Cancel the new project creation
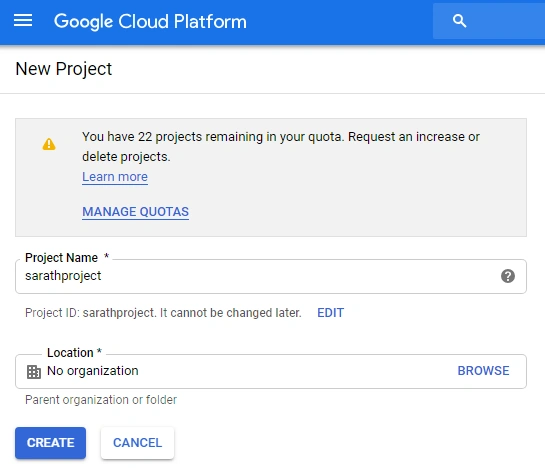Screen dimensions: 545x468 (x=137, y=443)
